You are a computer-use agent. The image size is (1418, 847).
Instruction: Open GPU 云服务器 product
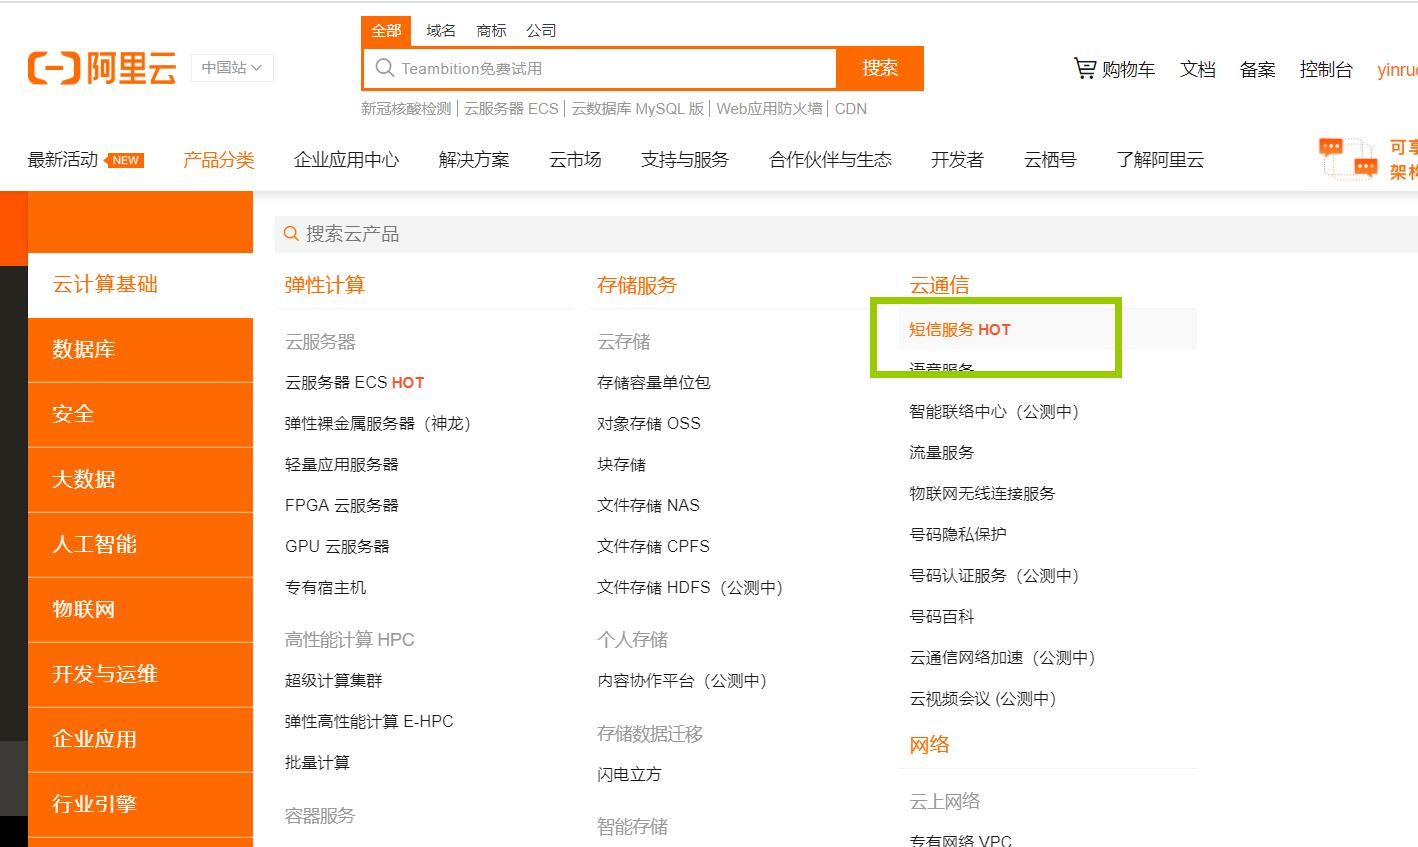pyautogui.click(x=337, y=546)
